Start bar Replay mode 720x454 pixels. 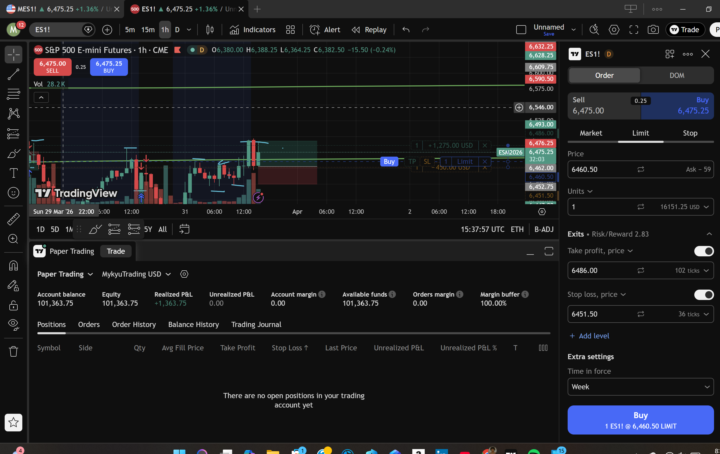coord(369,30)
